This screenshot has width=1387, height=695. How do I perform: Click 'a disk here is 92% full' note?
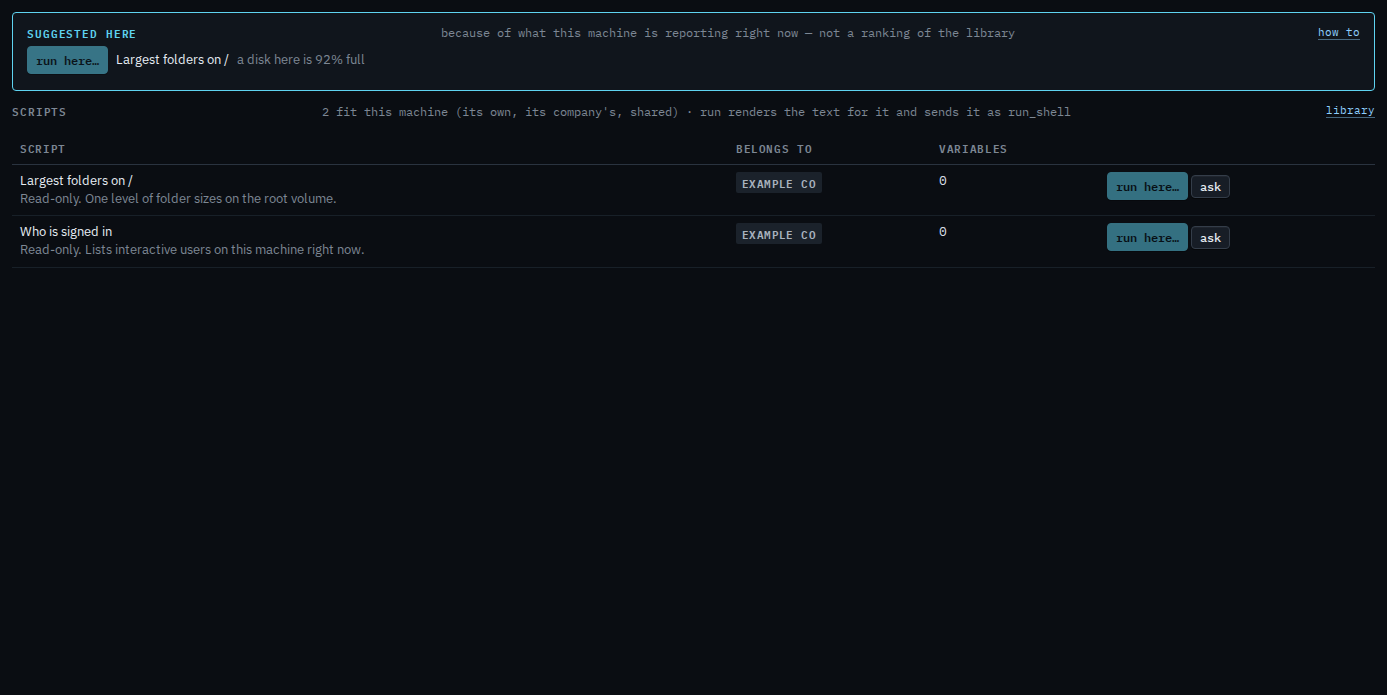click(301, 60)
